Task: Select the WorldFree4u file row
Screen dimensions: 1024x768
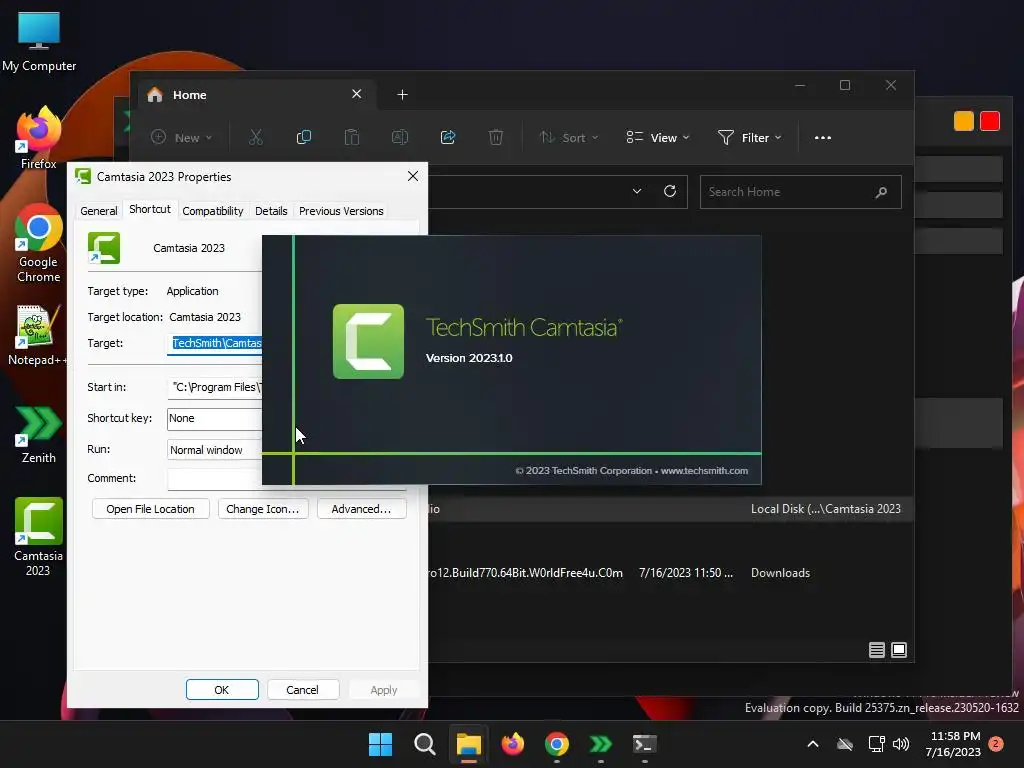Action: pos(670,573)
